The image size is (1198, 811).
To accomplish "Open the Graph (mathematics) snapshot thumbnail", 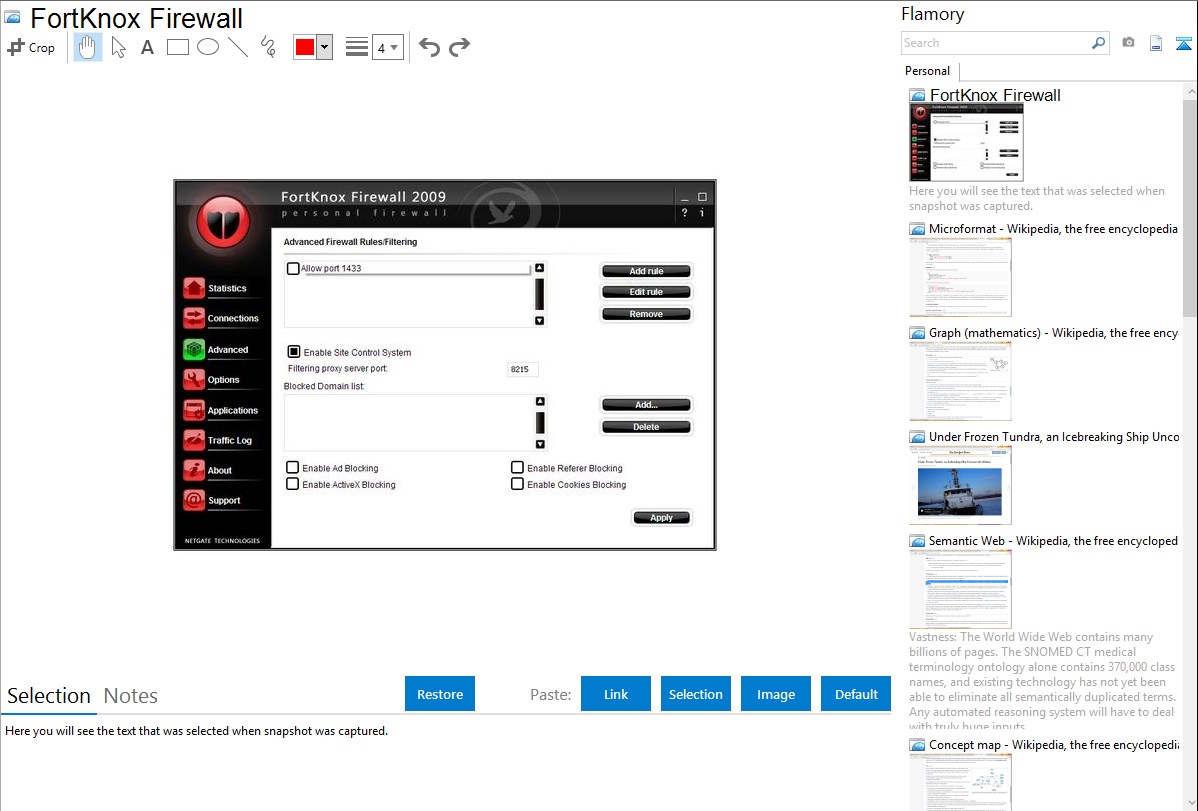I will tap(960, 381).
